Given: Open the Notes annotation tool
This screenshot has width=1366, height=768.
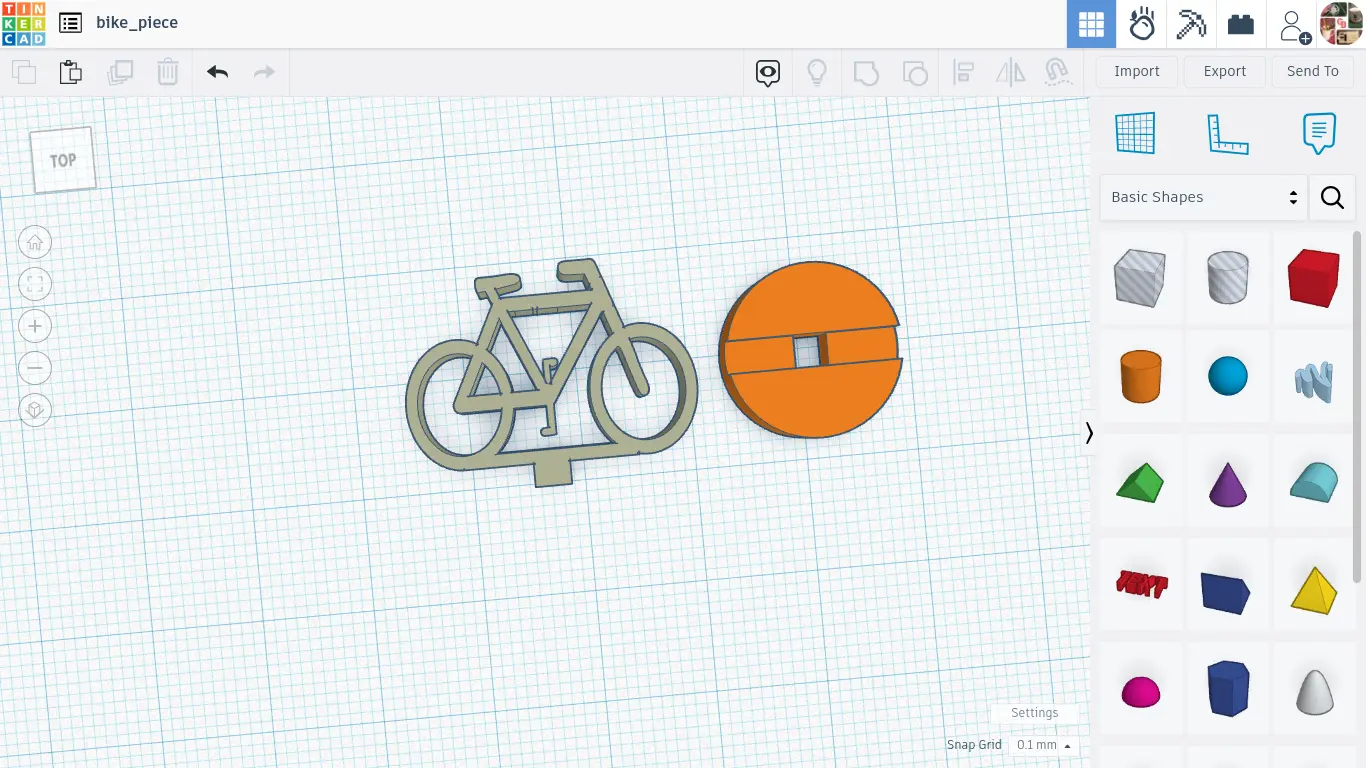Looking at the screenshot, I should 1319,131.
